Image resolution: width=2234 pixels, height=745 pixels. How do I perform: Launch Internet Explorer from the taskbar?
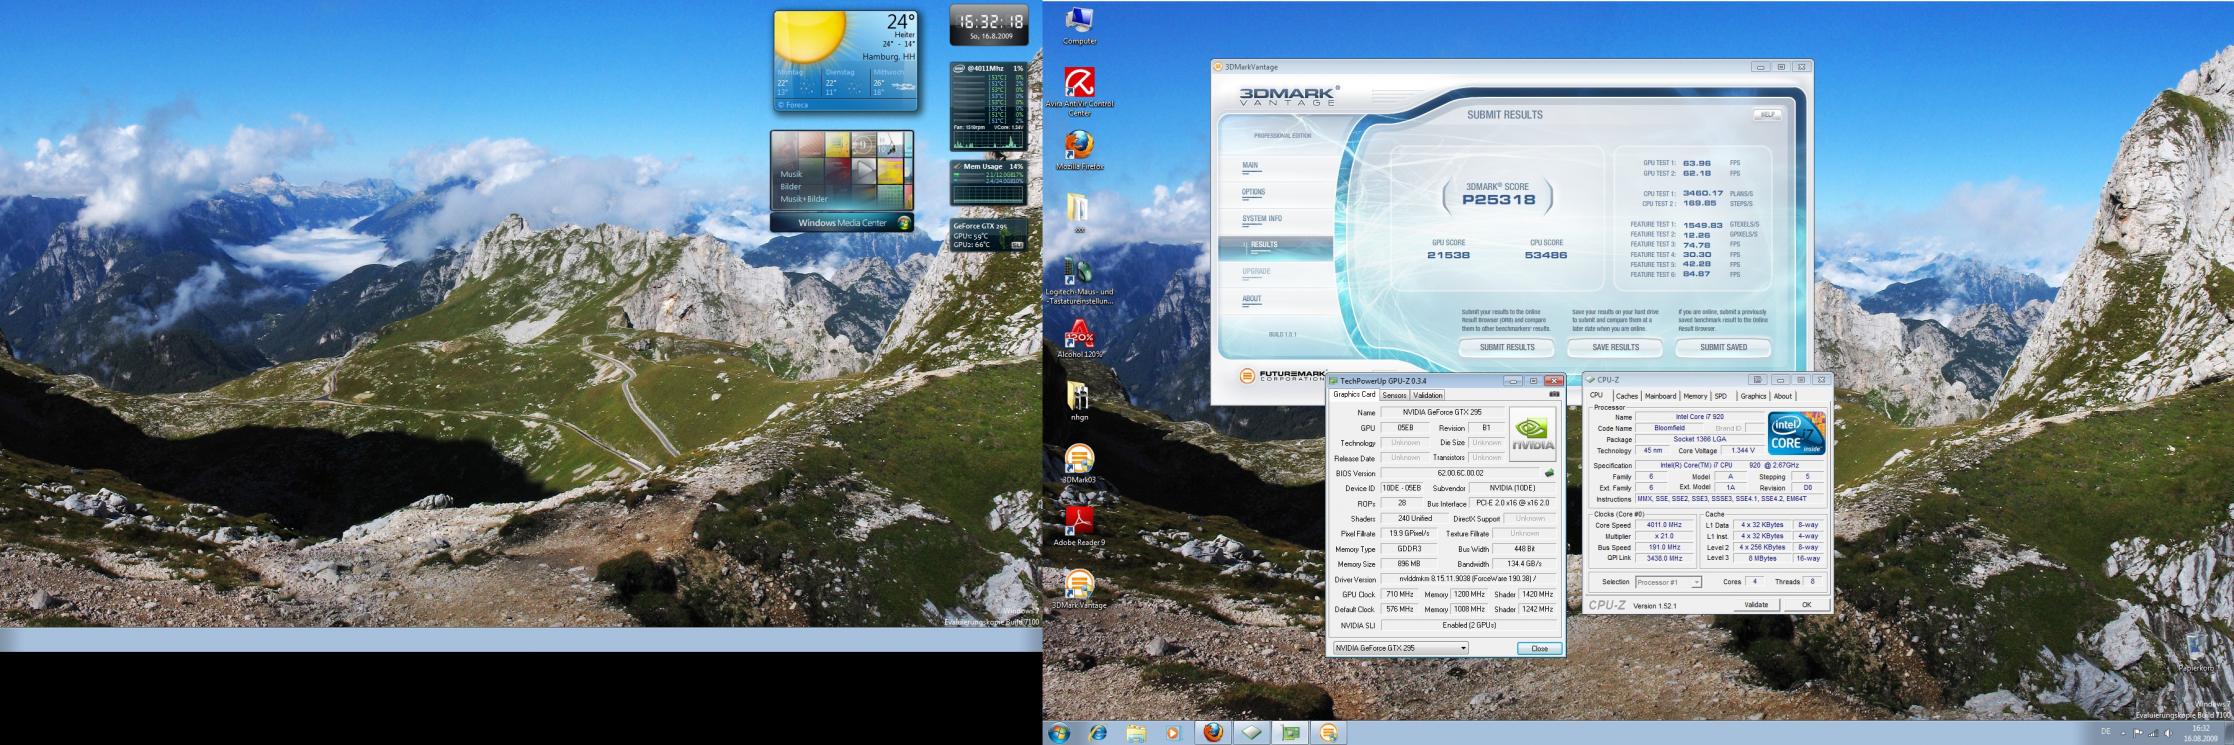[1098, 733]
